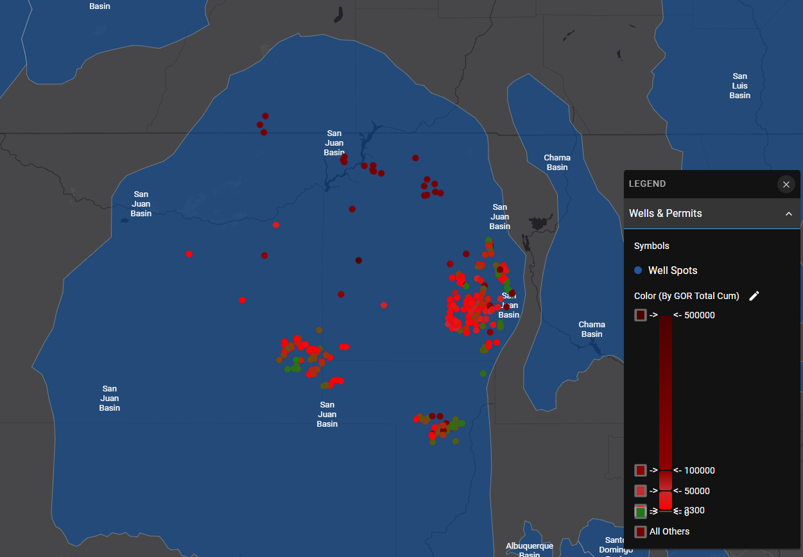
Task: Click the All Others legend label
Action: point(669,532)
